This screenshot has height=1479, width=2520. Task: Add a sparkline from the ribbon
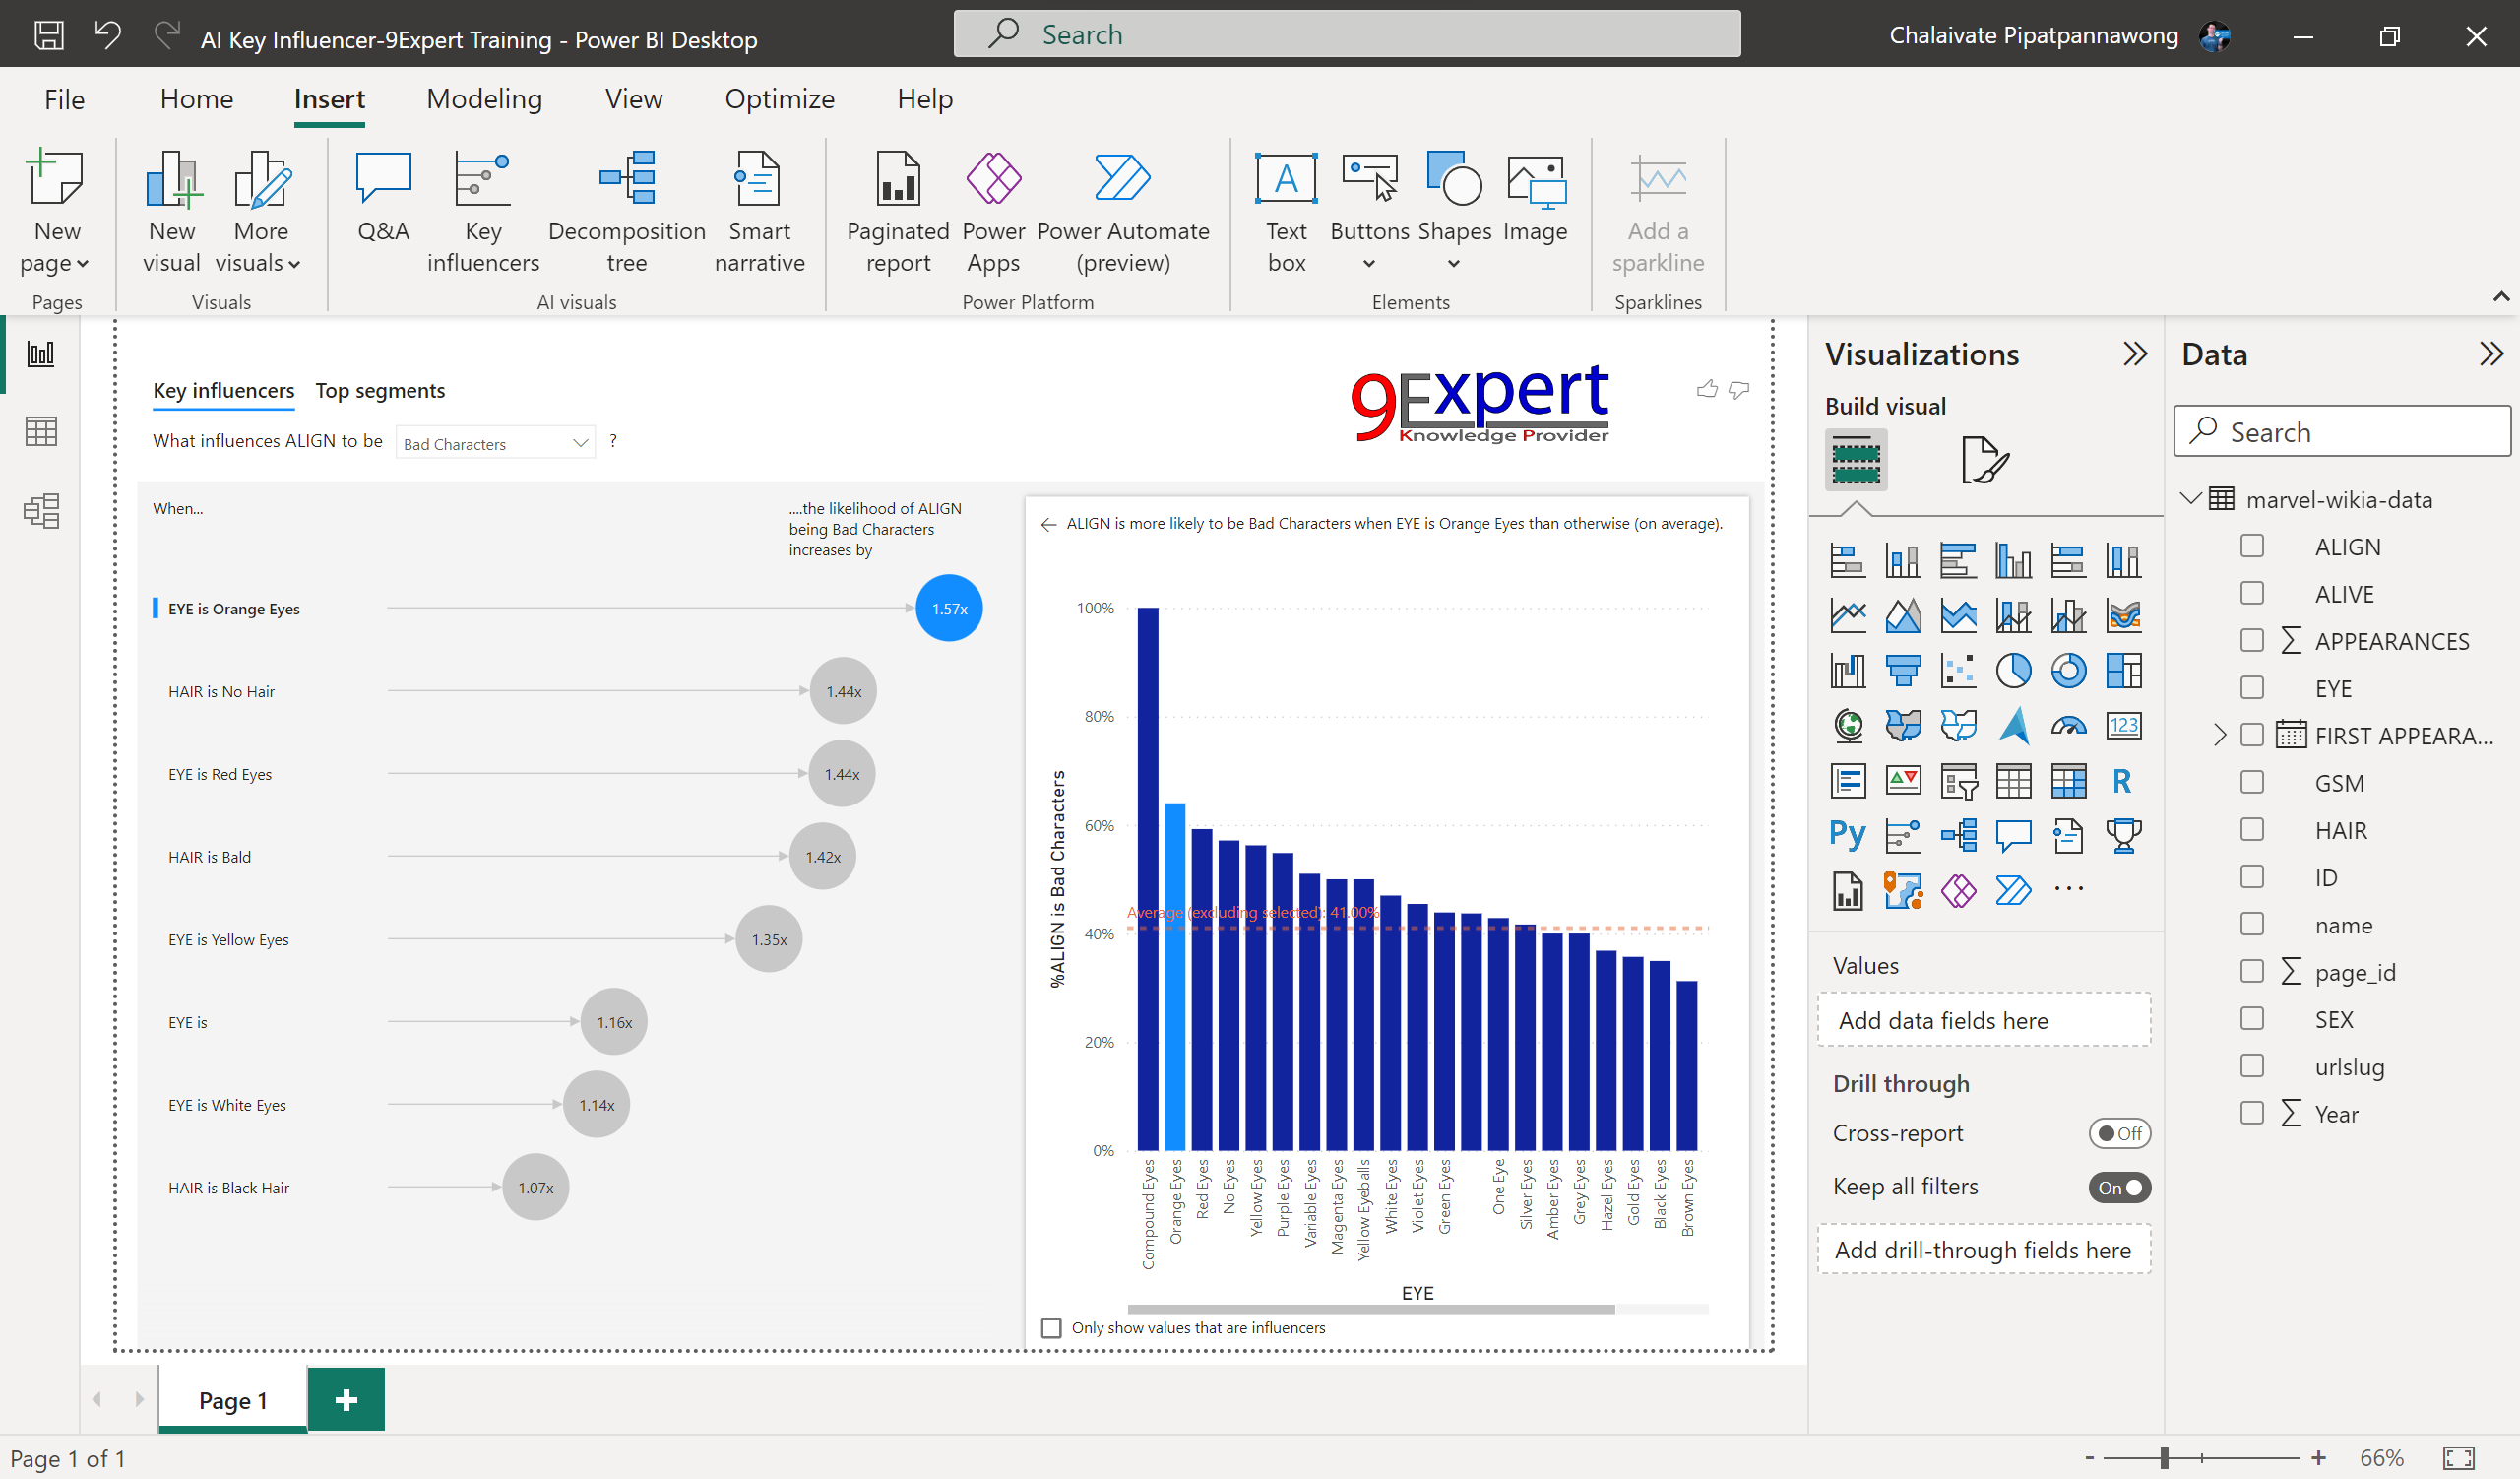(1657, 210)
